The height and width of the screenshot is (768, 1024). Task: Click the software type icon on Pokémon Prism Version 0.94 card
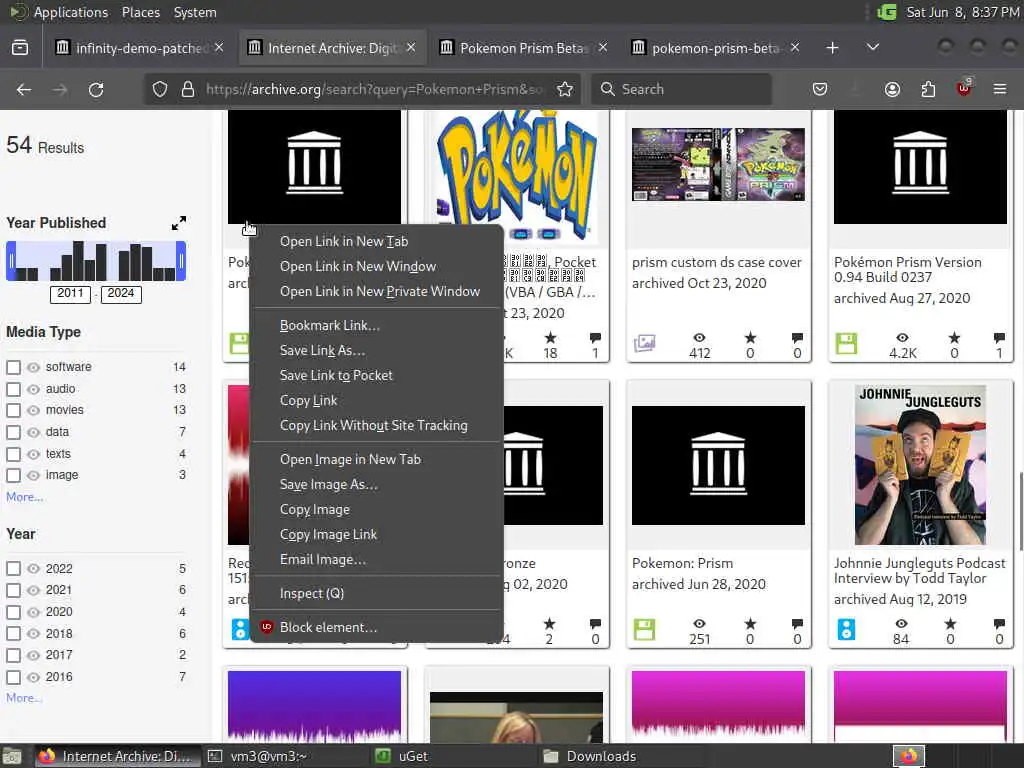click(846, 344)
